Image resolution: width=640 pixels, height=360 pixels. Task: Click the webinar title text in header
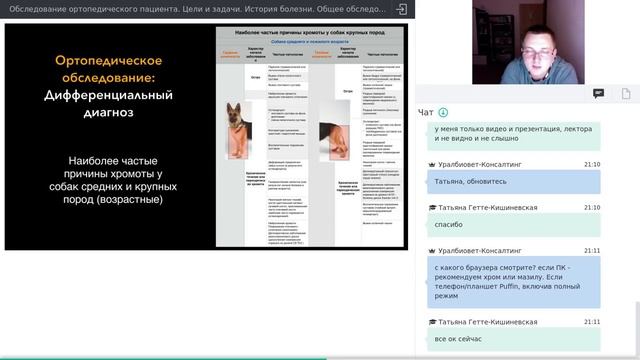(x=197, y=9)
